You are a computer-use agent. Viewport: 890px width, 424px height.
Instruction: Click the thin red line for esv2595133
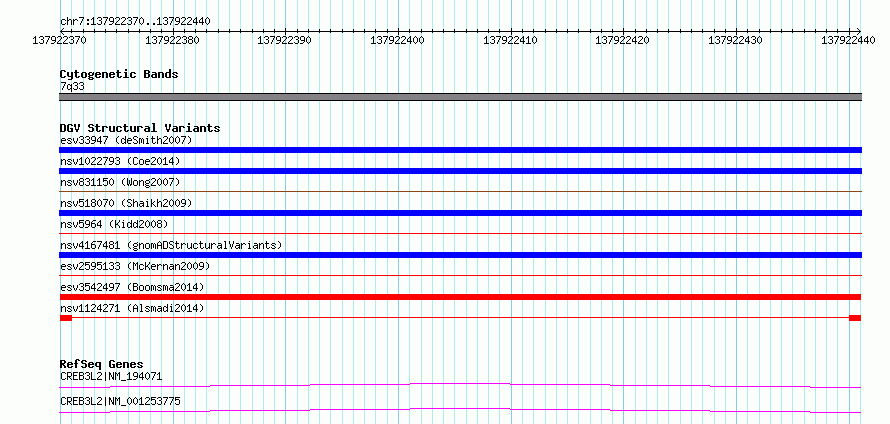click(460, 275)
